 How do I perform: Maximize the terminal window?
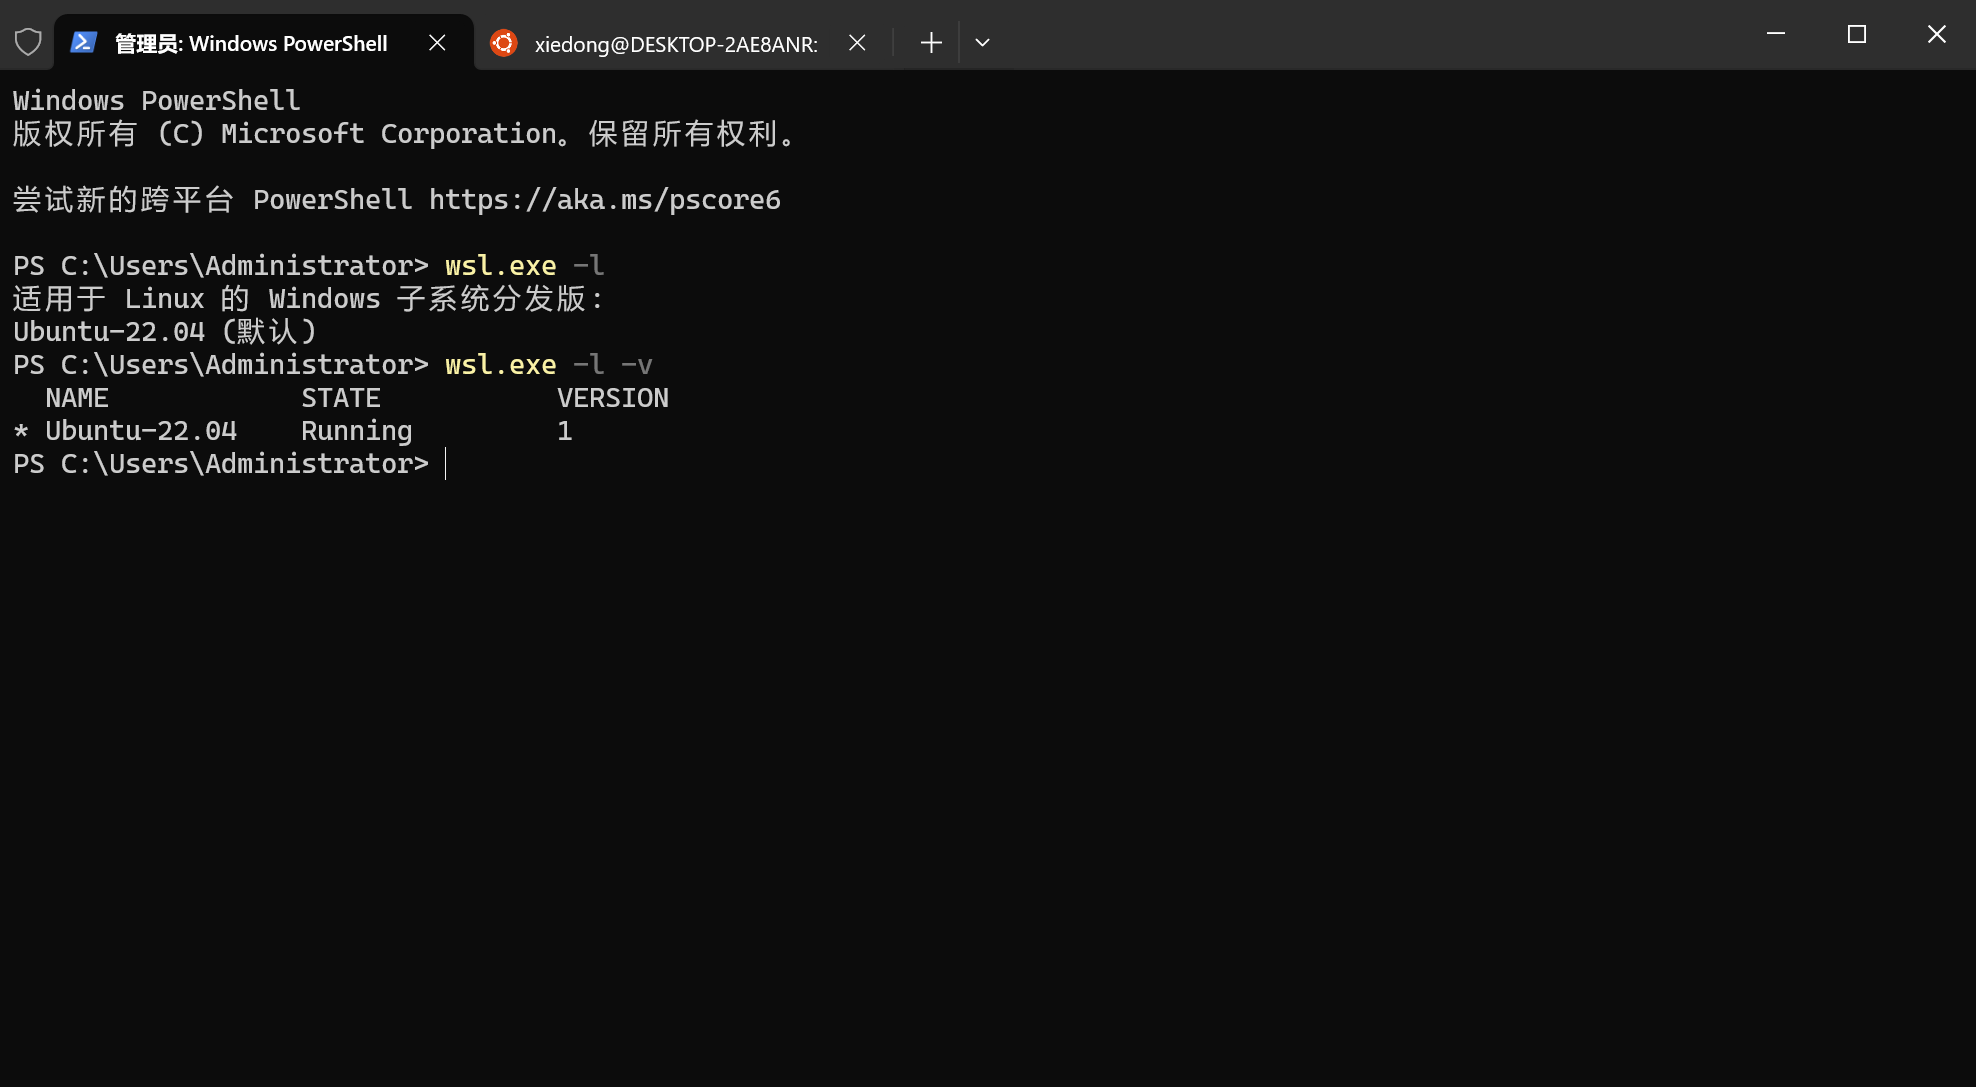coord(1857,34)
